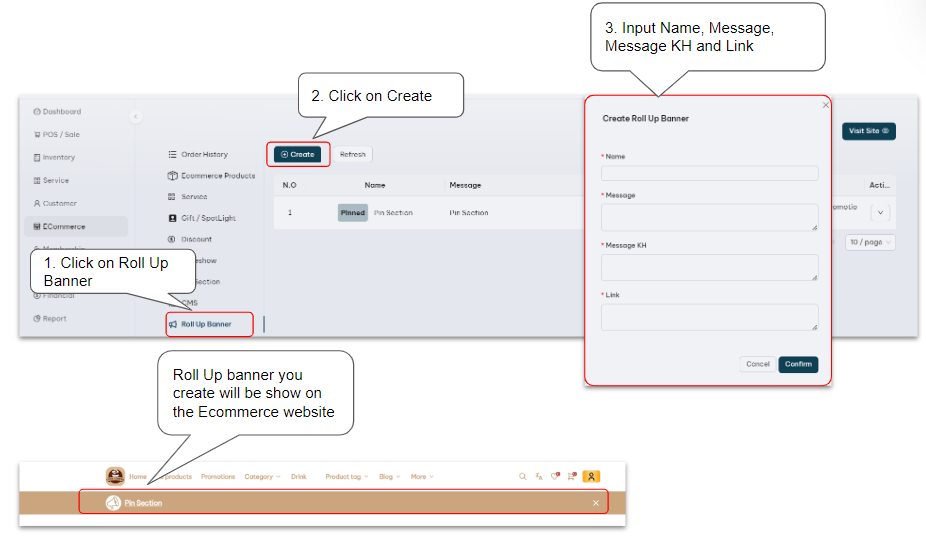Go to Dashboard in the left sidebar
This screenshot has height=545, width=926.
62,112
